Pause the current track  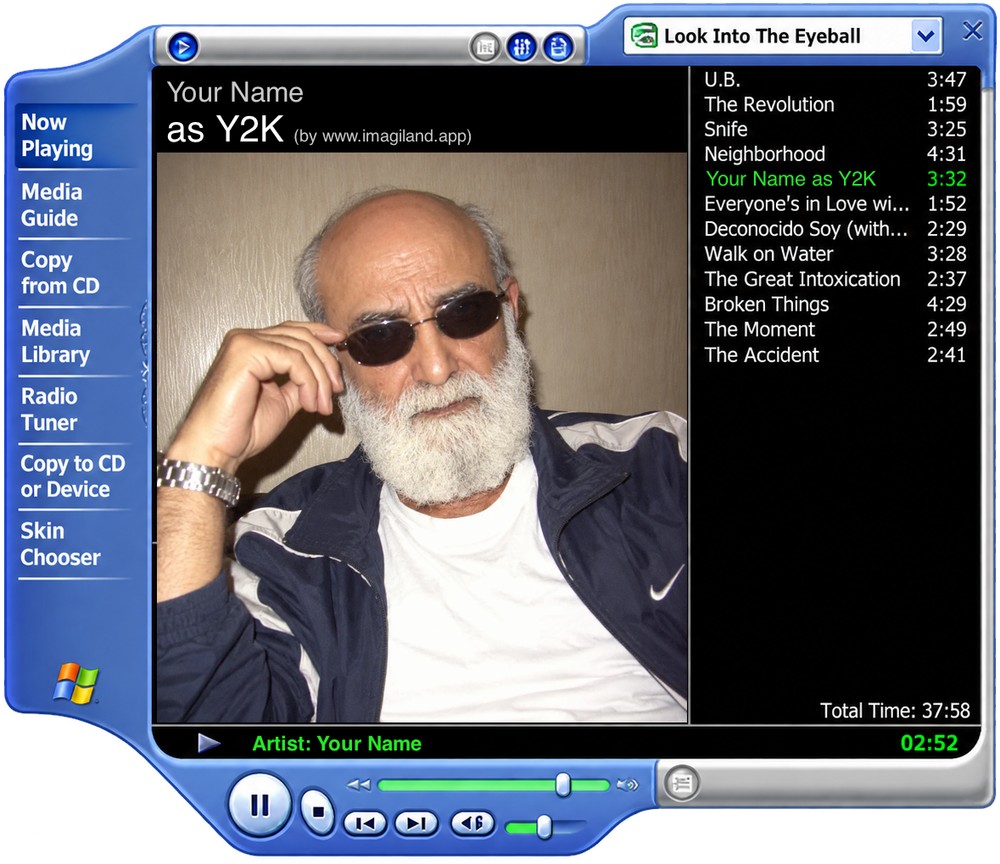pyautogui.click(x=260, y=805)
